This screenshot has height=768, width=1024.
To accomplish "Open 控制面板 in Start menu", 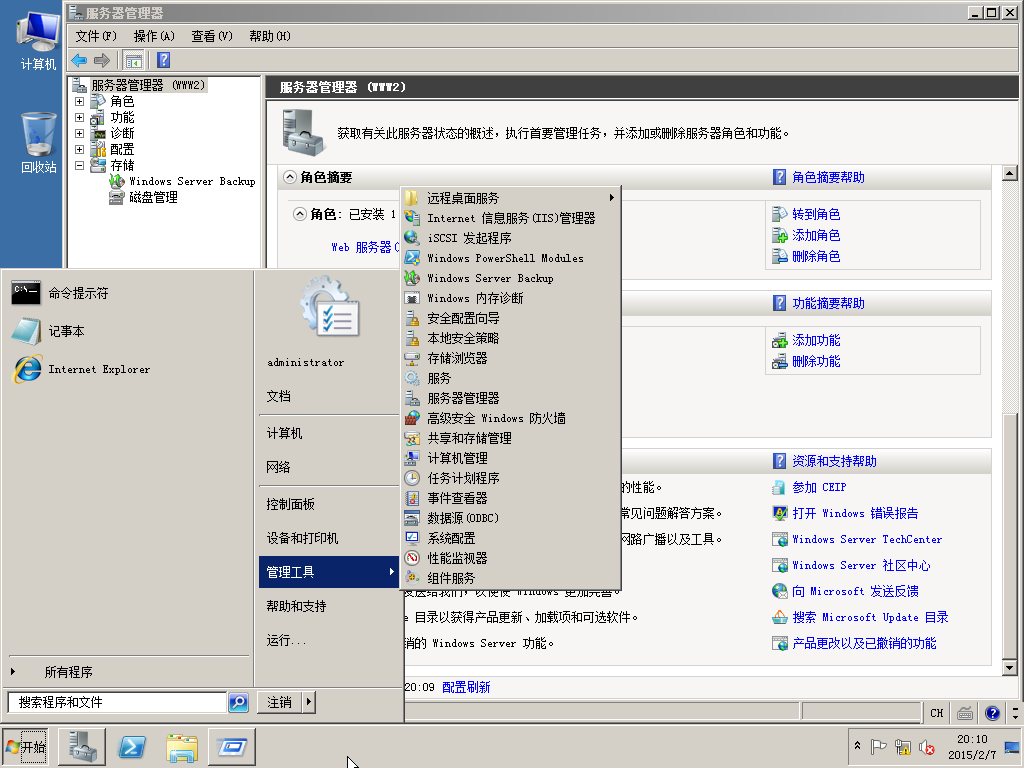I will tap(328, 504).
